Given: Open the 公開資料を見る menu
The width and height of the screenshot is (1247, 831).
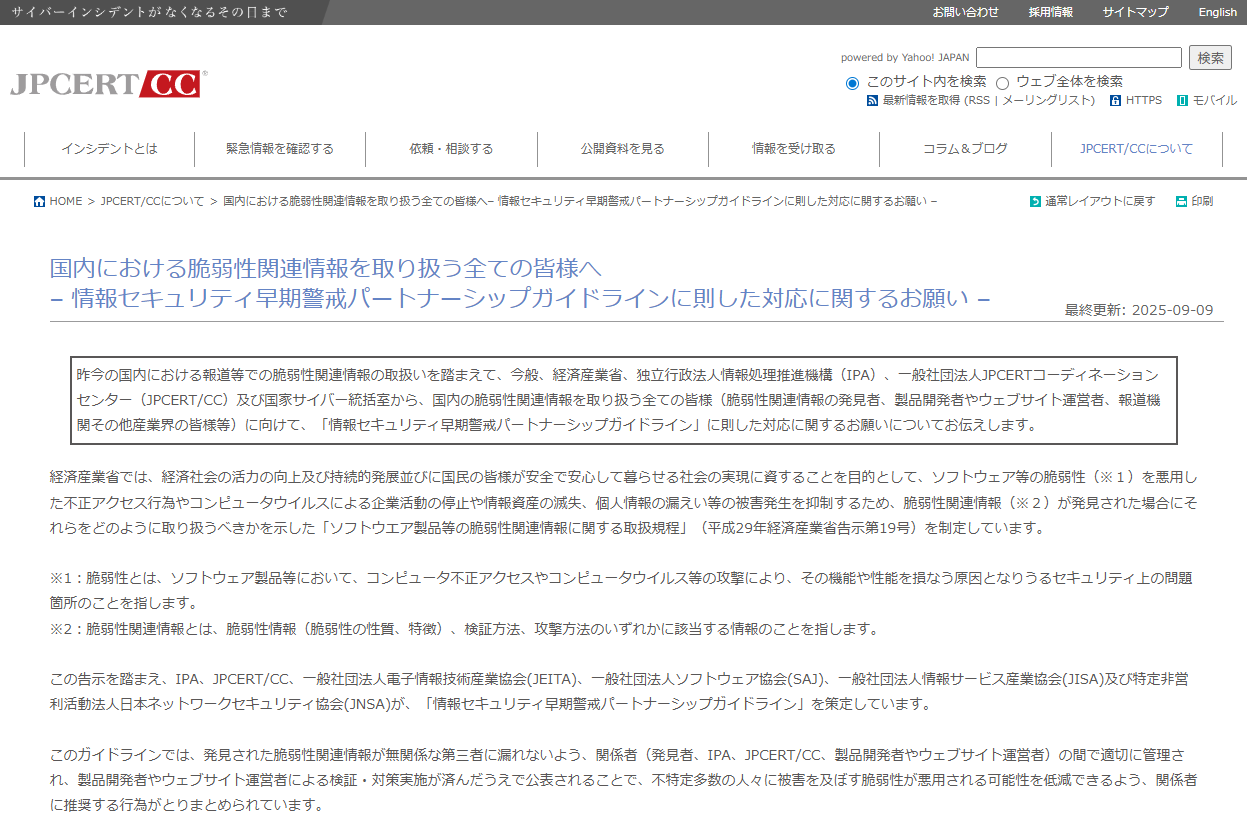Looking at the screenshot, I should pyautogui.click(x=622, y=149).
